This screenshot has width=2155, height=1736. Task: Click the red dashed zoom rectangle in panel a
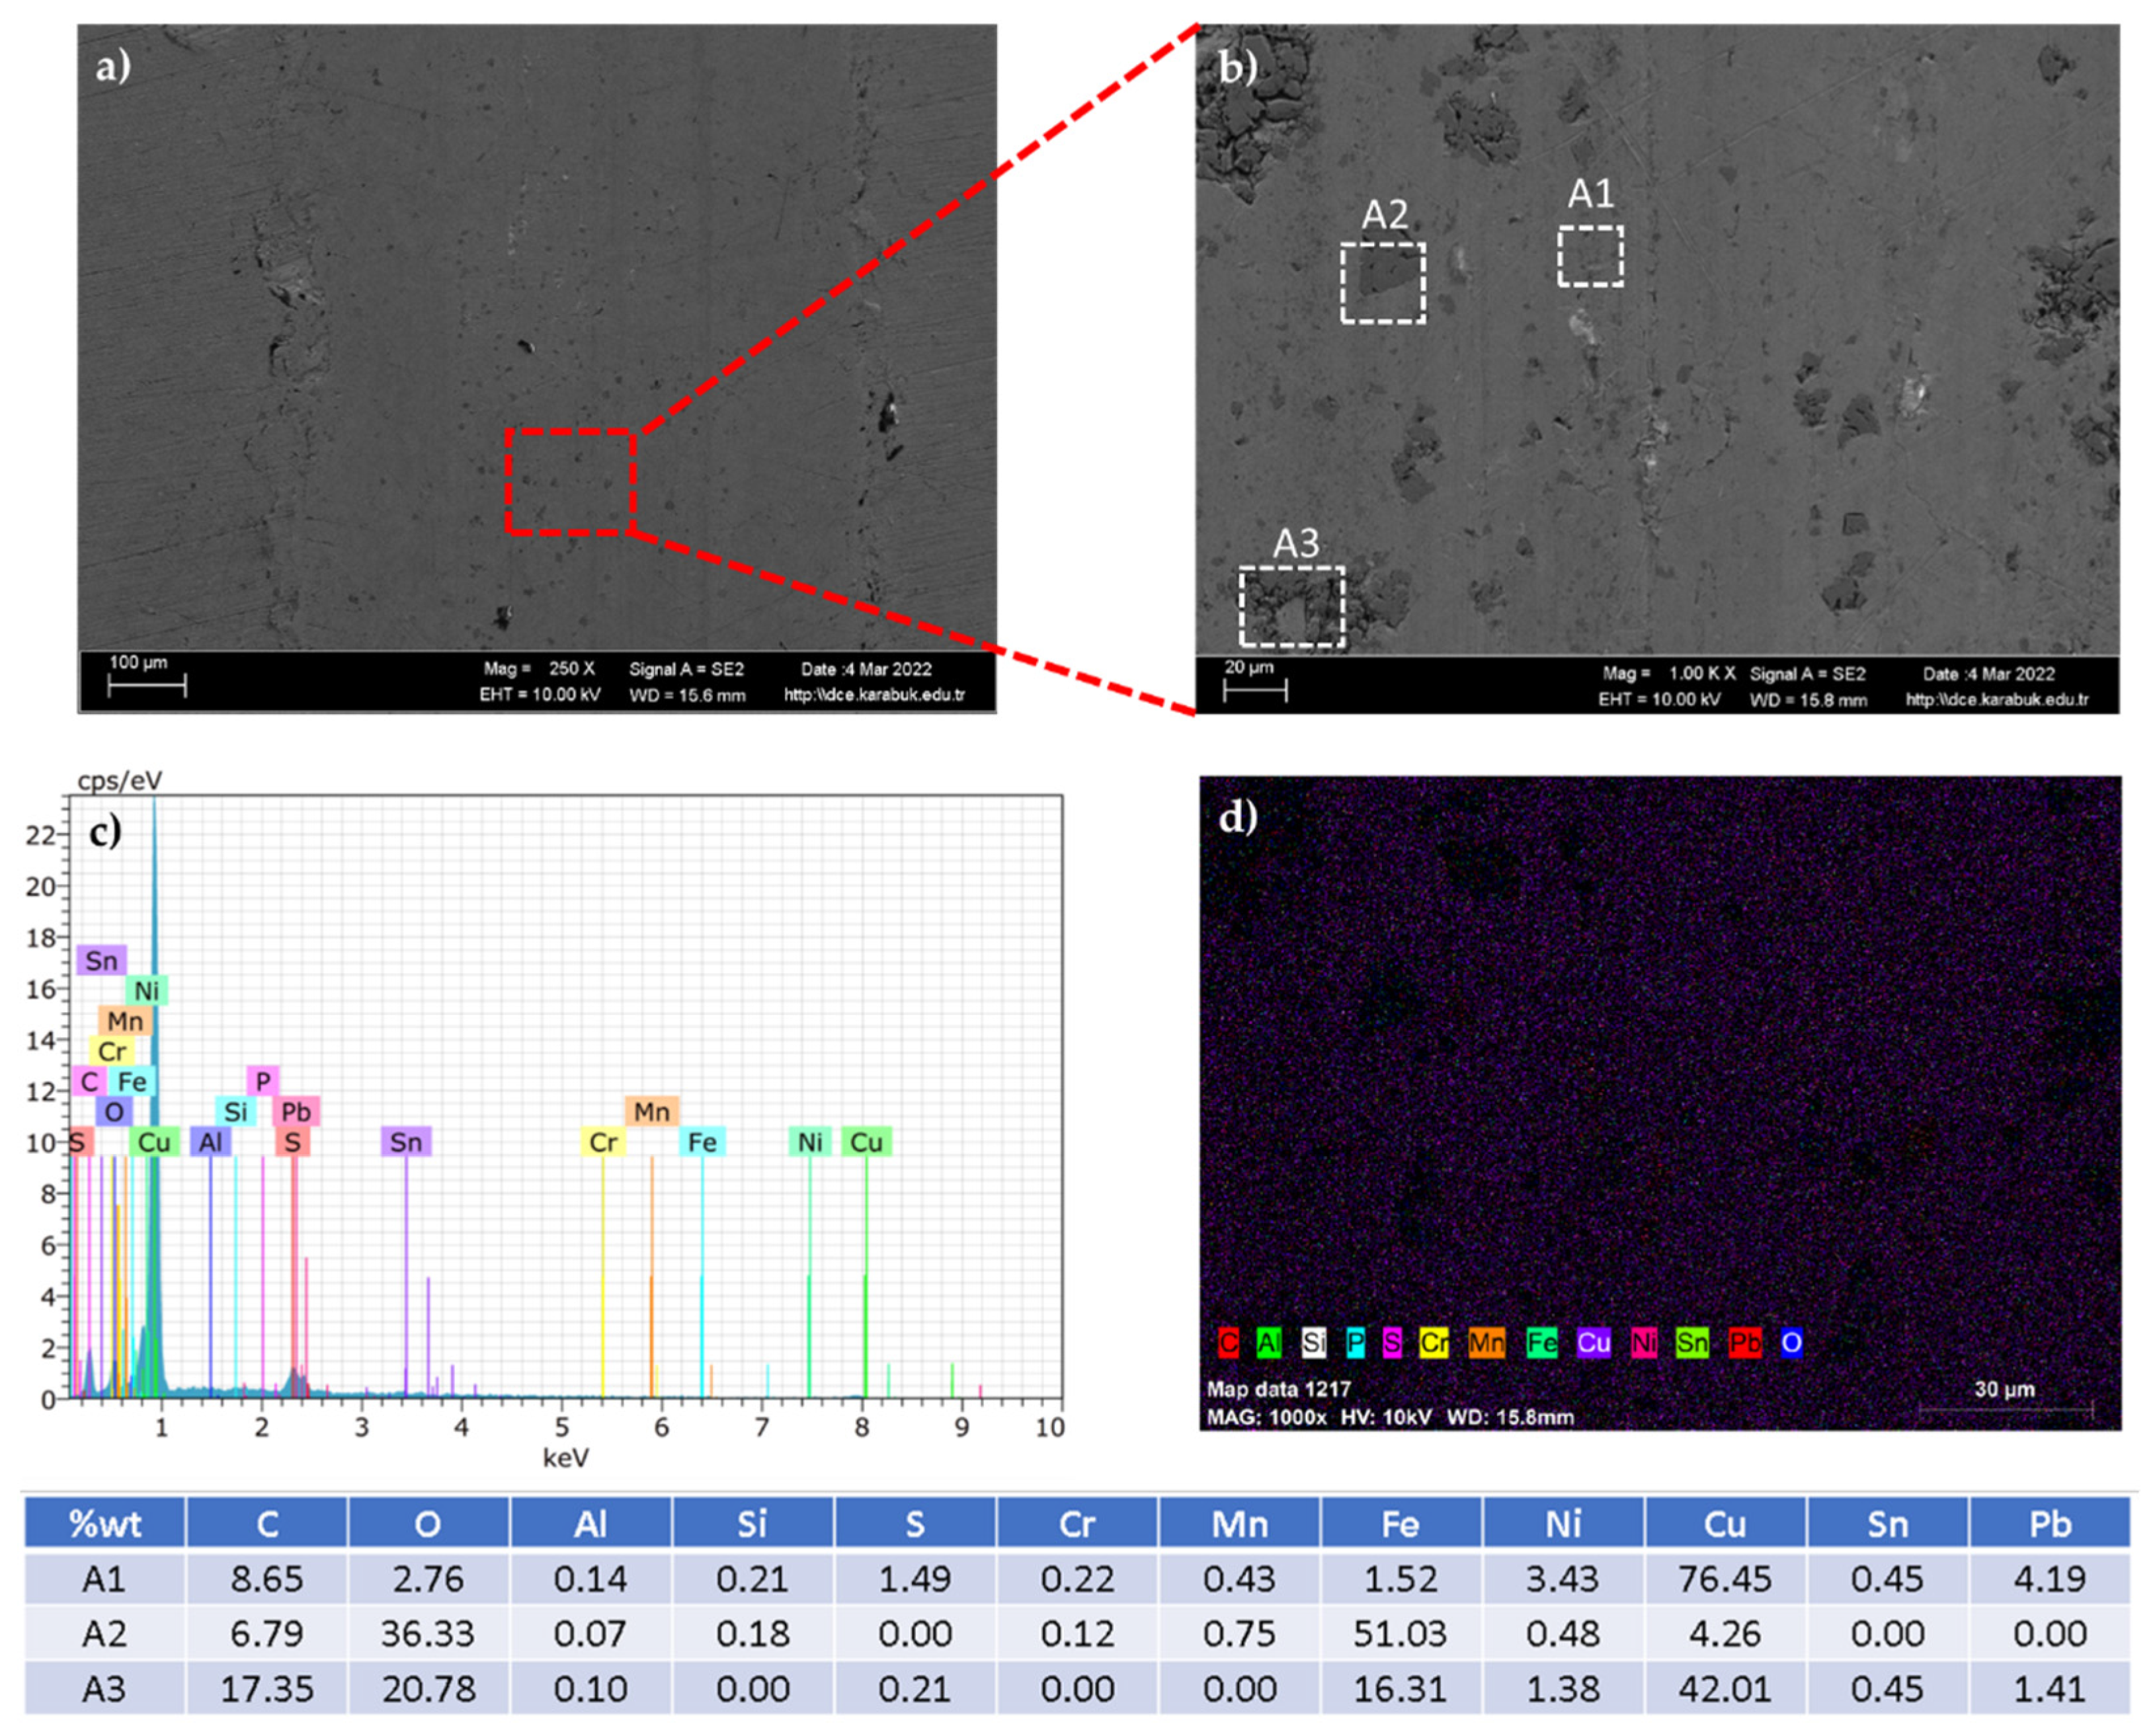pyautogui.click(x=570, y=481)
